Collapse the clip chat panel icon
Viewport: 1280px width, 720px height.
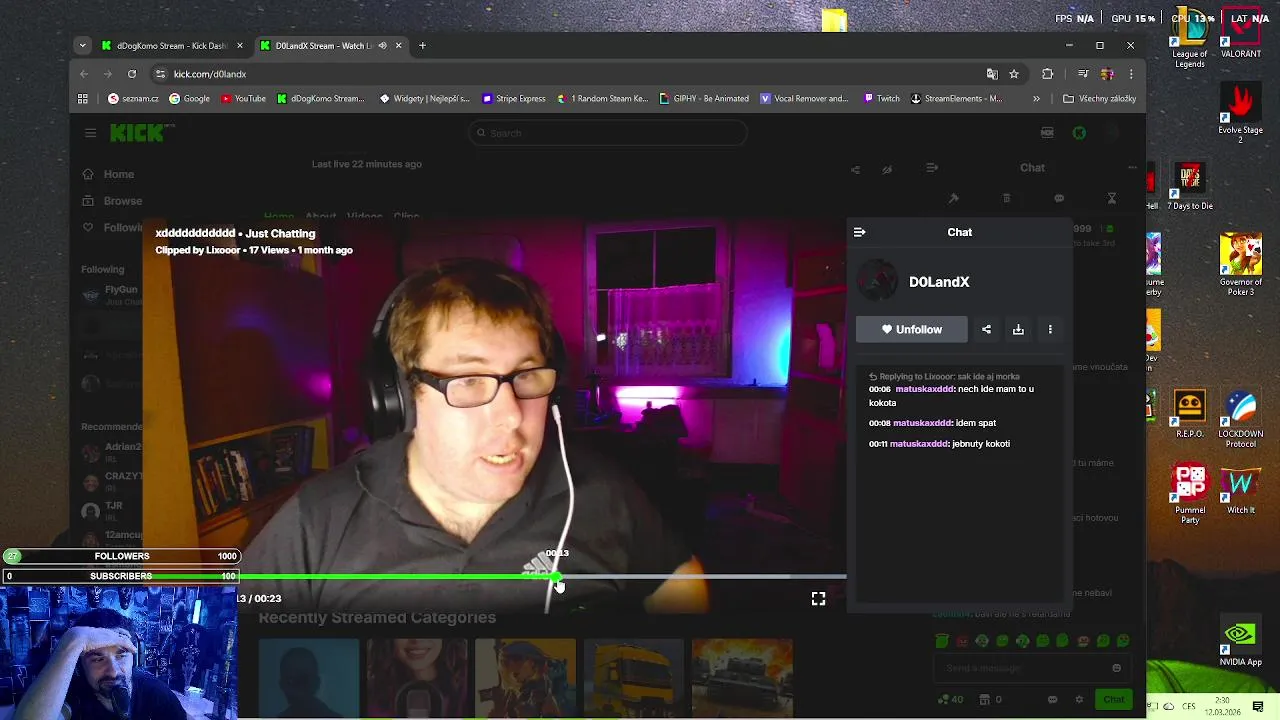[x=859, y=232]
